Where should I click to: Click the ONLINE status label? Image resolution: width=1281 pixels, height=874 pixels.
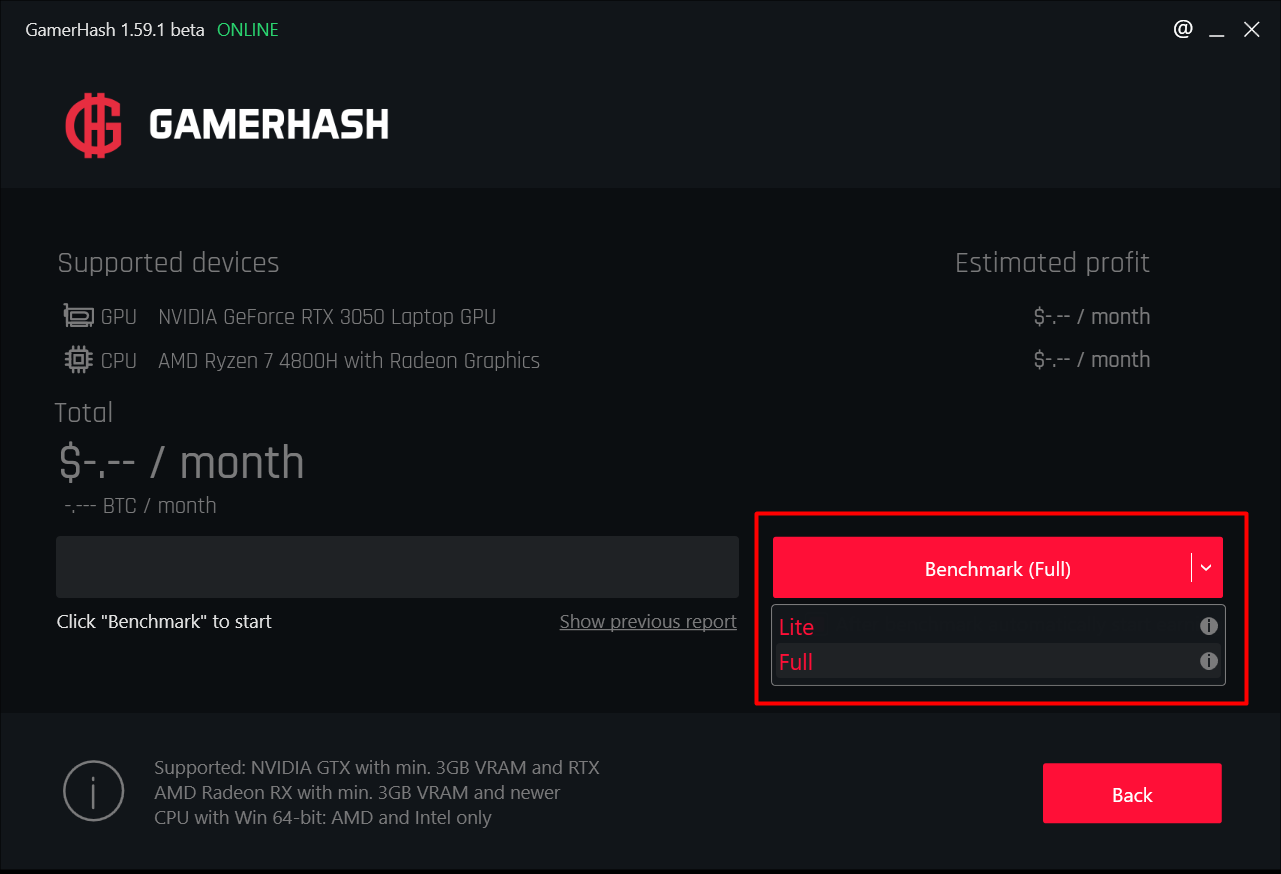[x=248, y=30]
